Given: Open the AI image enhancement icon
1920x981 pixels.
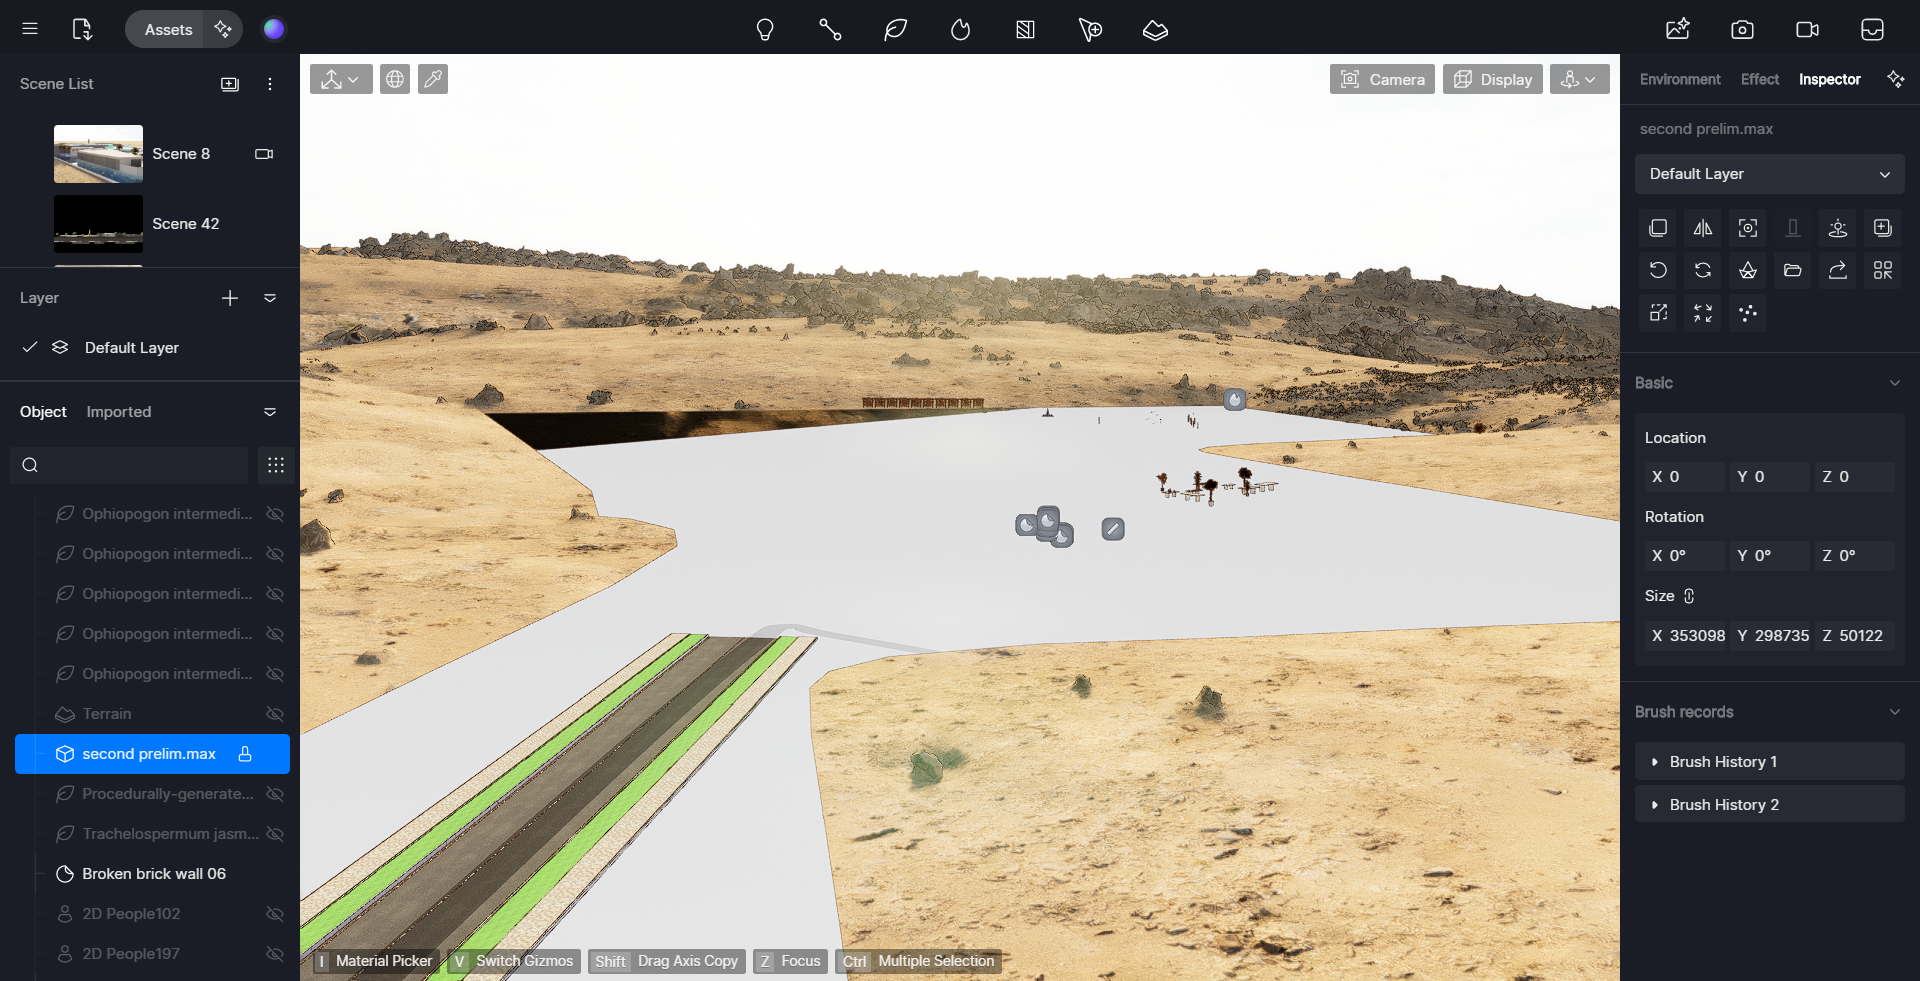Looking at the screenshot, I should 1678,29.
